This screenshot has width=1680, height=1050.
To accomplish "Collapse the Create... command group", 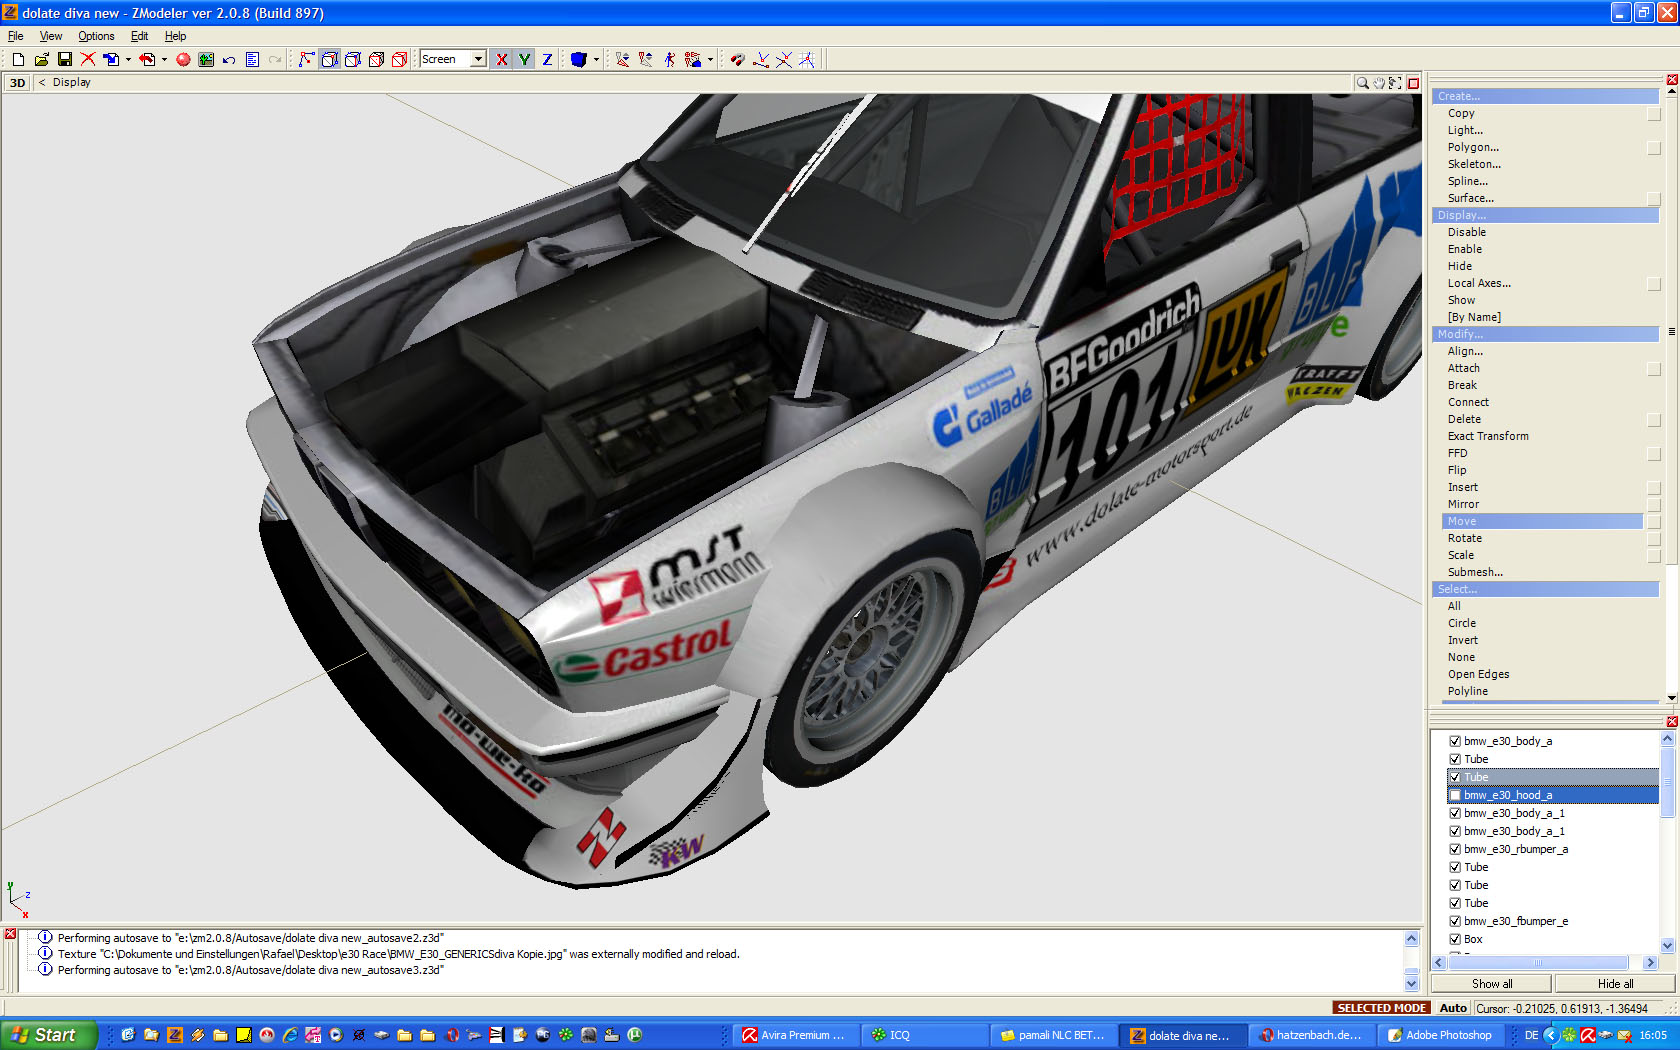I will tap(1545, 97).
